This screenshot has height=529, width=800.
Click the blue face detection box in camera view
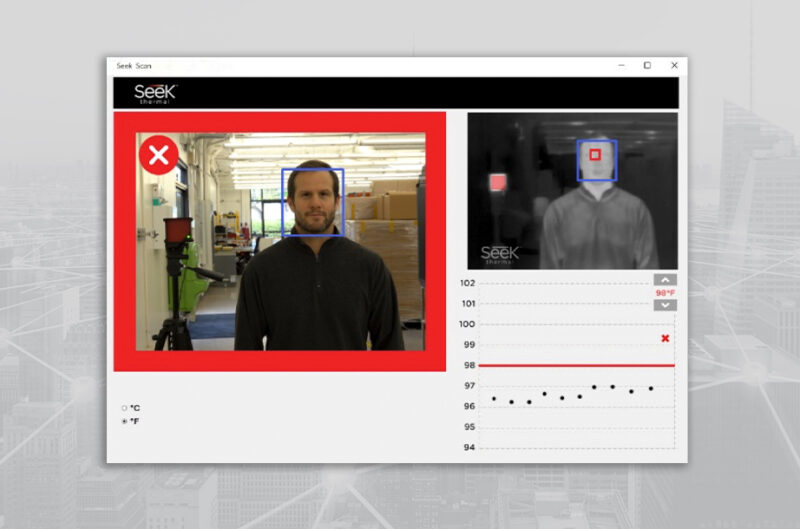(313, 202)
